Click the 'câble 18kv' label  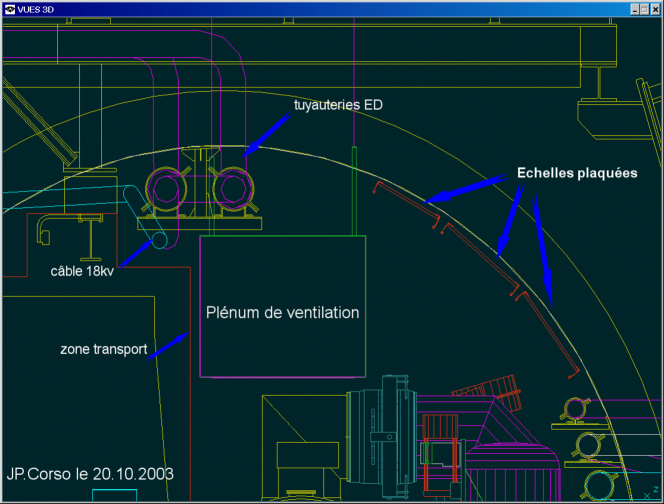click(82, 271)
